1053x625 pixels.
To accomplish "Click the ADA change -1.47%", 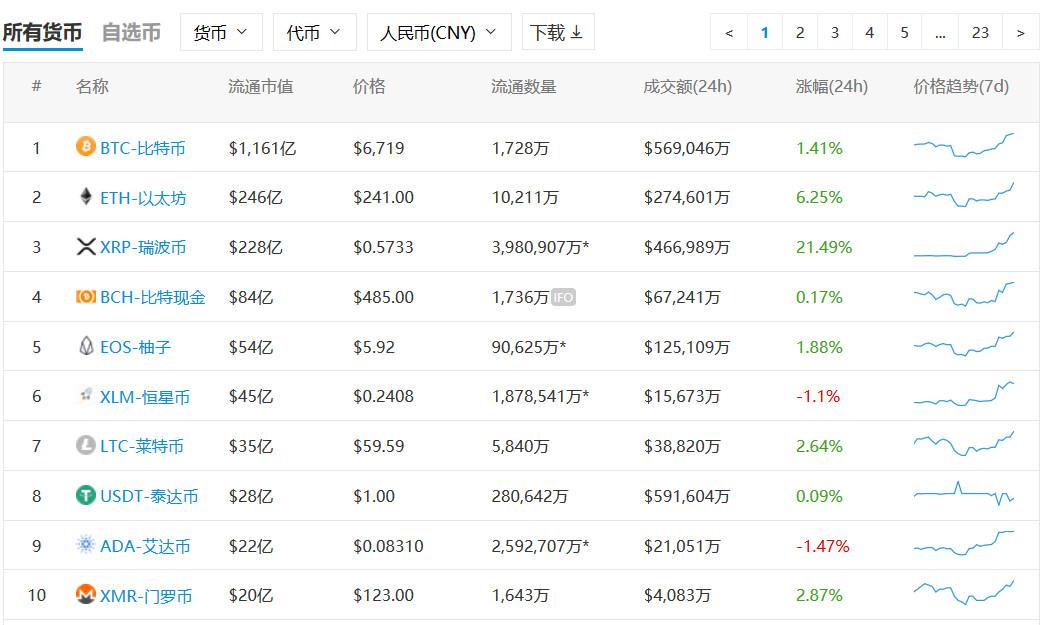I will coord(823,546).
